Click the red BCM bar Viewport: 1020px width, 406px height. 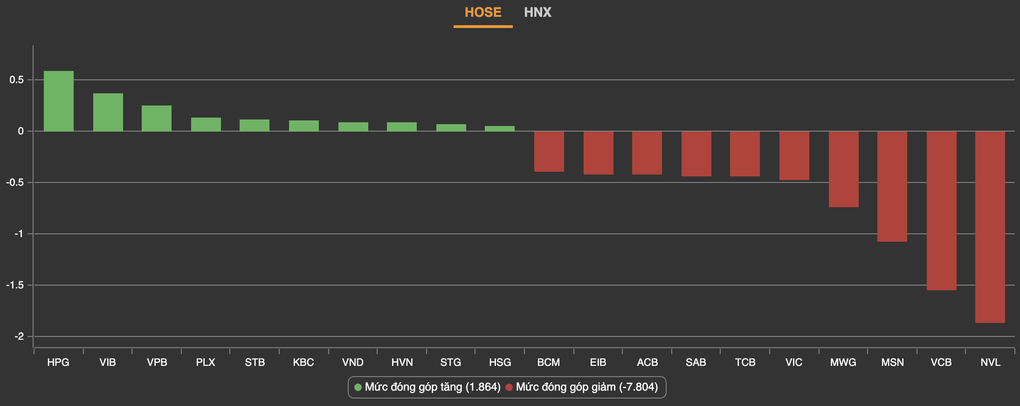[x=549, y=151]
